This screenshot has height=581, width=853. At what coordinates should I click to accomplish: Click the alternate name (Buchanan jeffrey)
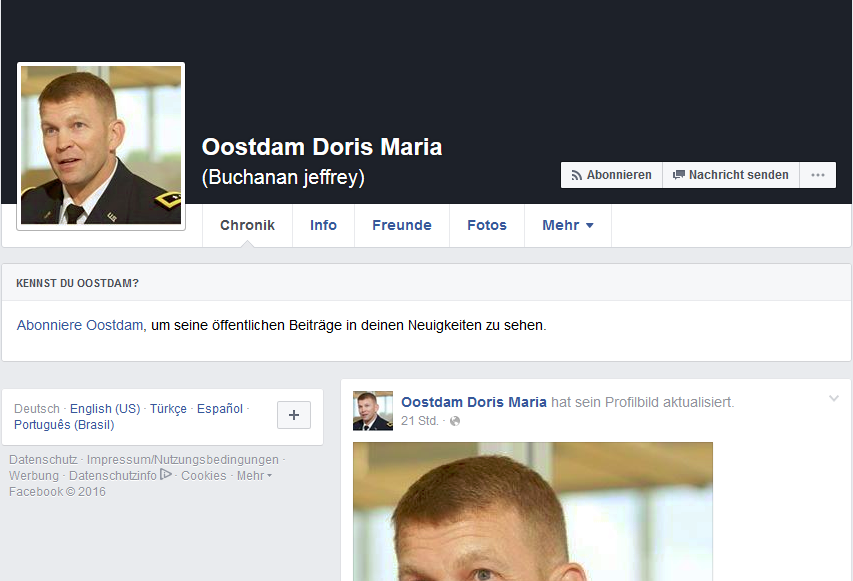tap(283, 177)
